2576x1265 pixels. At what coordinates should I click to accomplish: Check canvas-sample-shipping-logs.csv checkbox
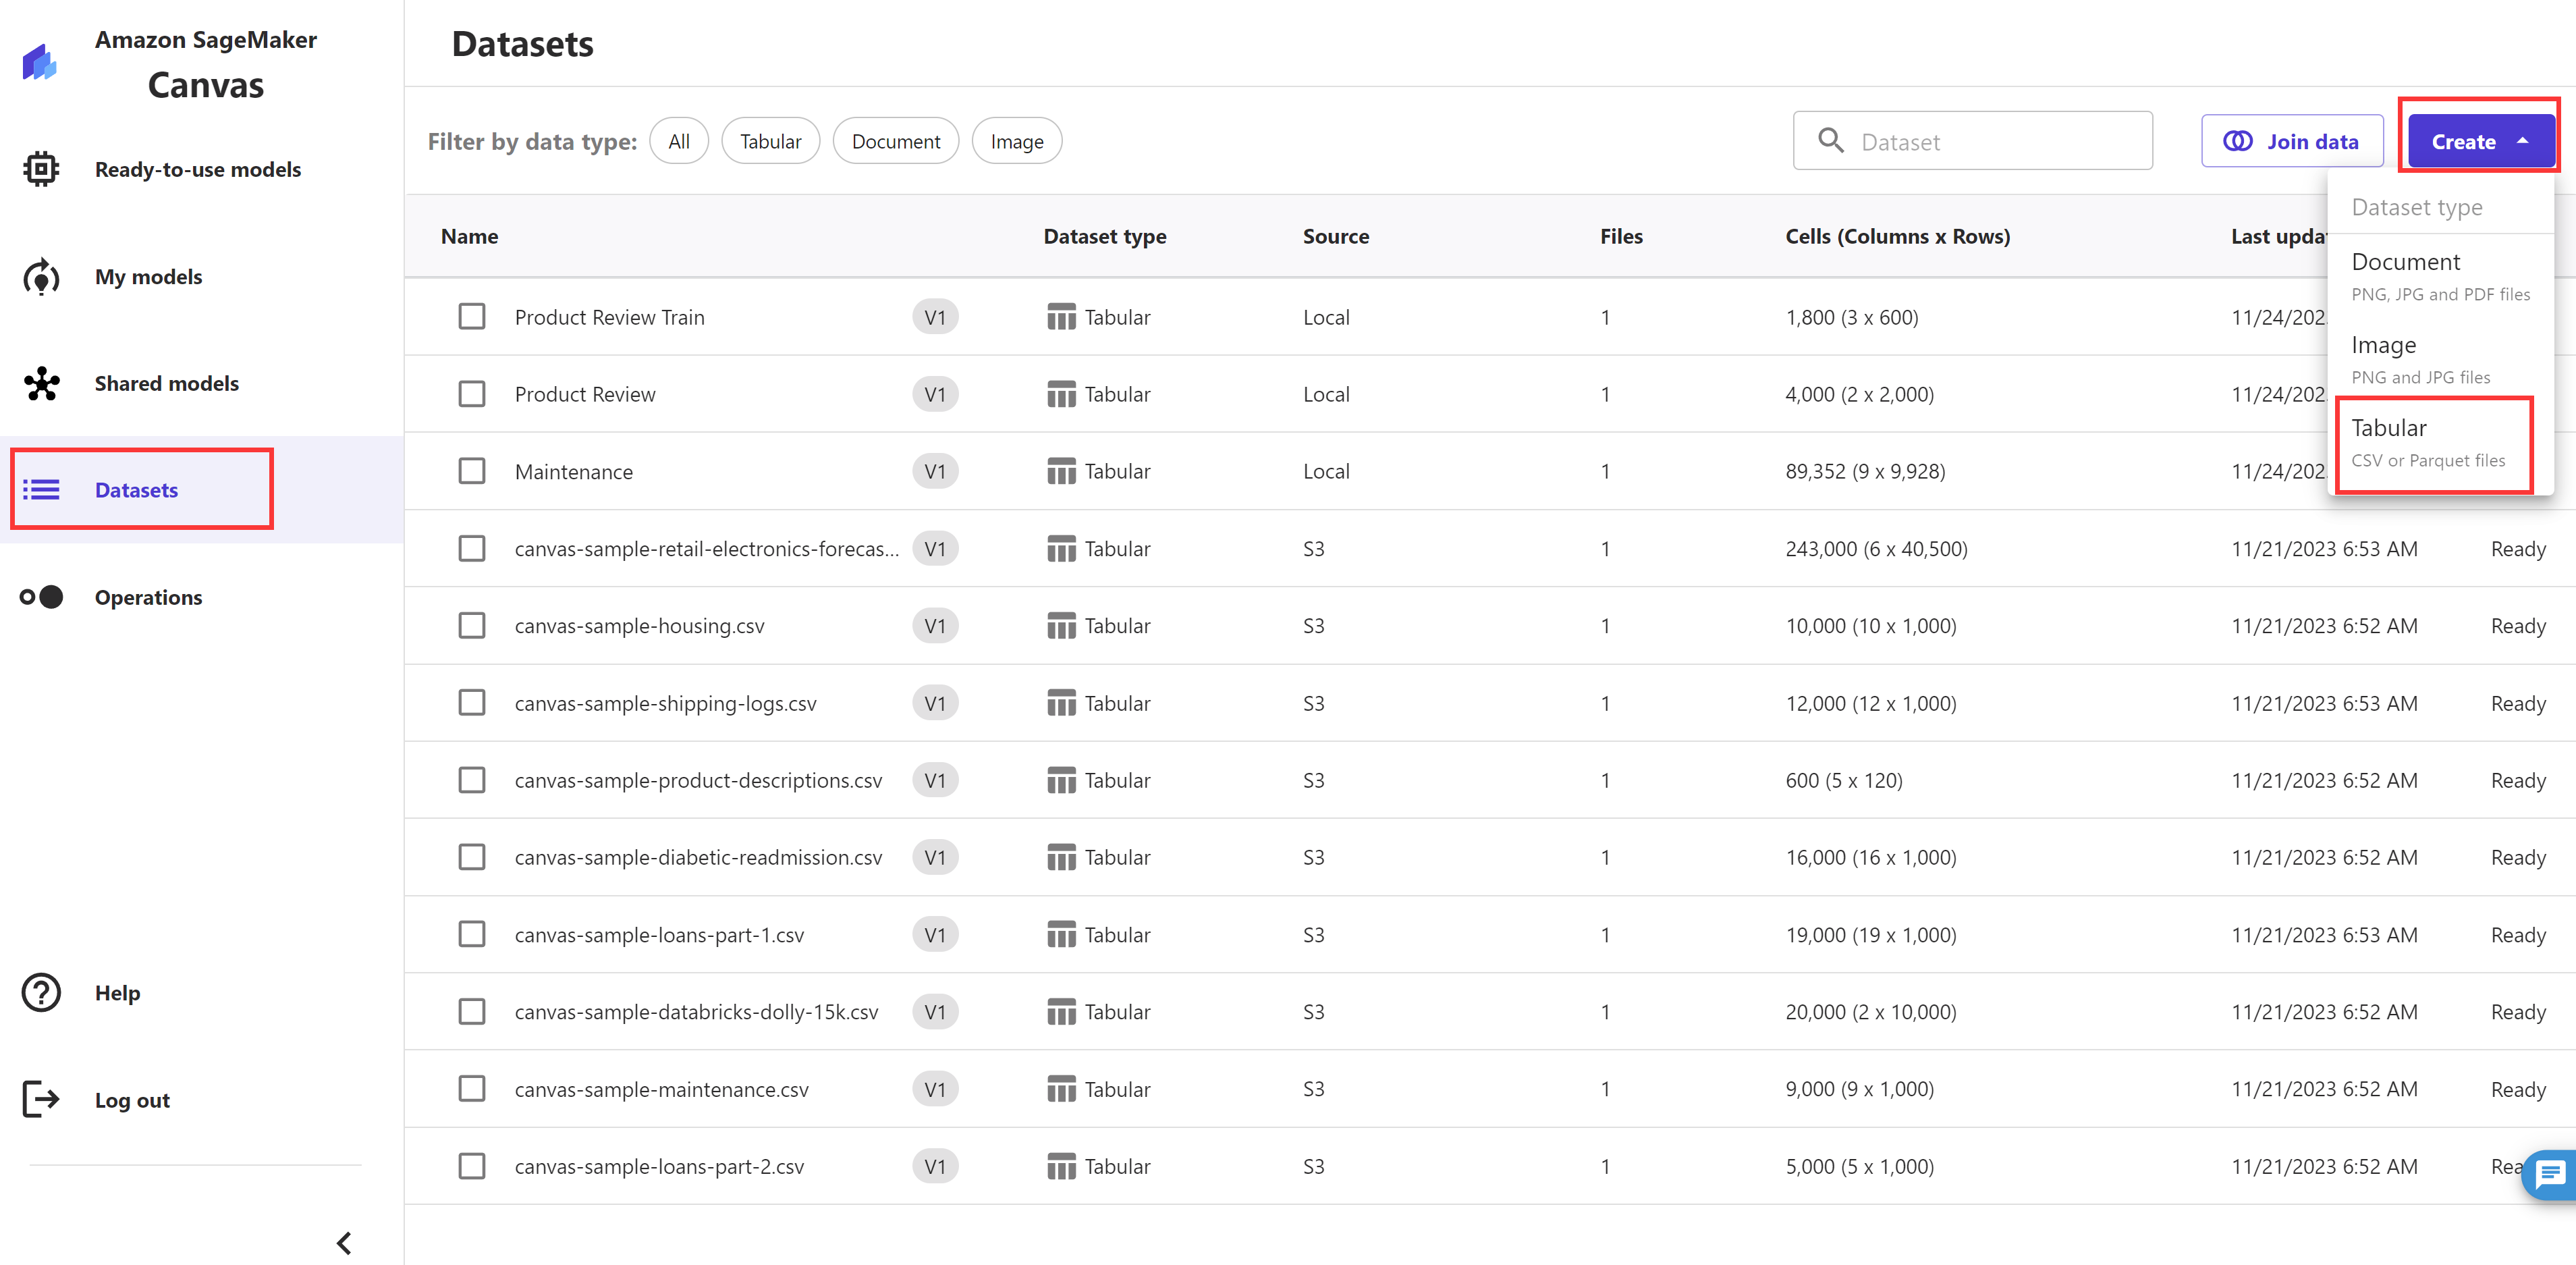tap(471, 703)
